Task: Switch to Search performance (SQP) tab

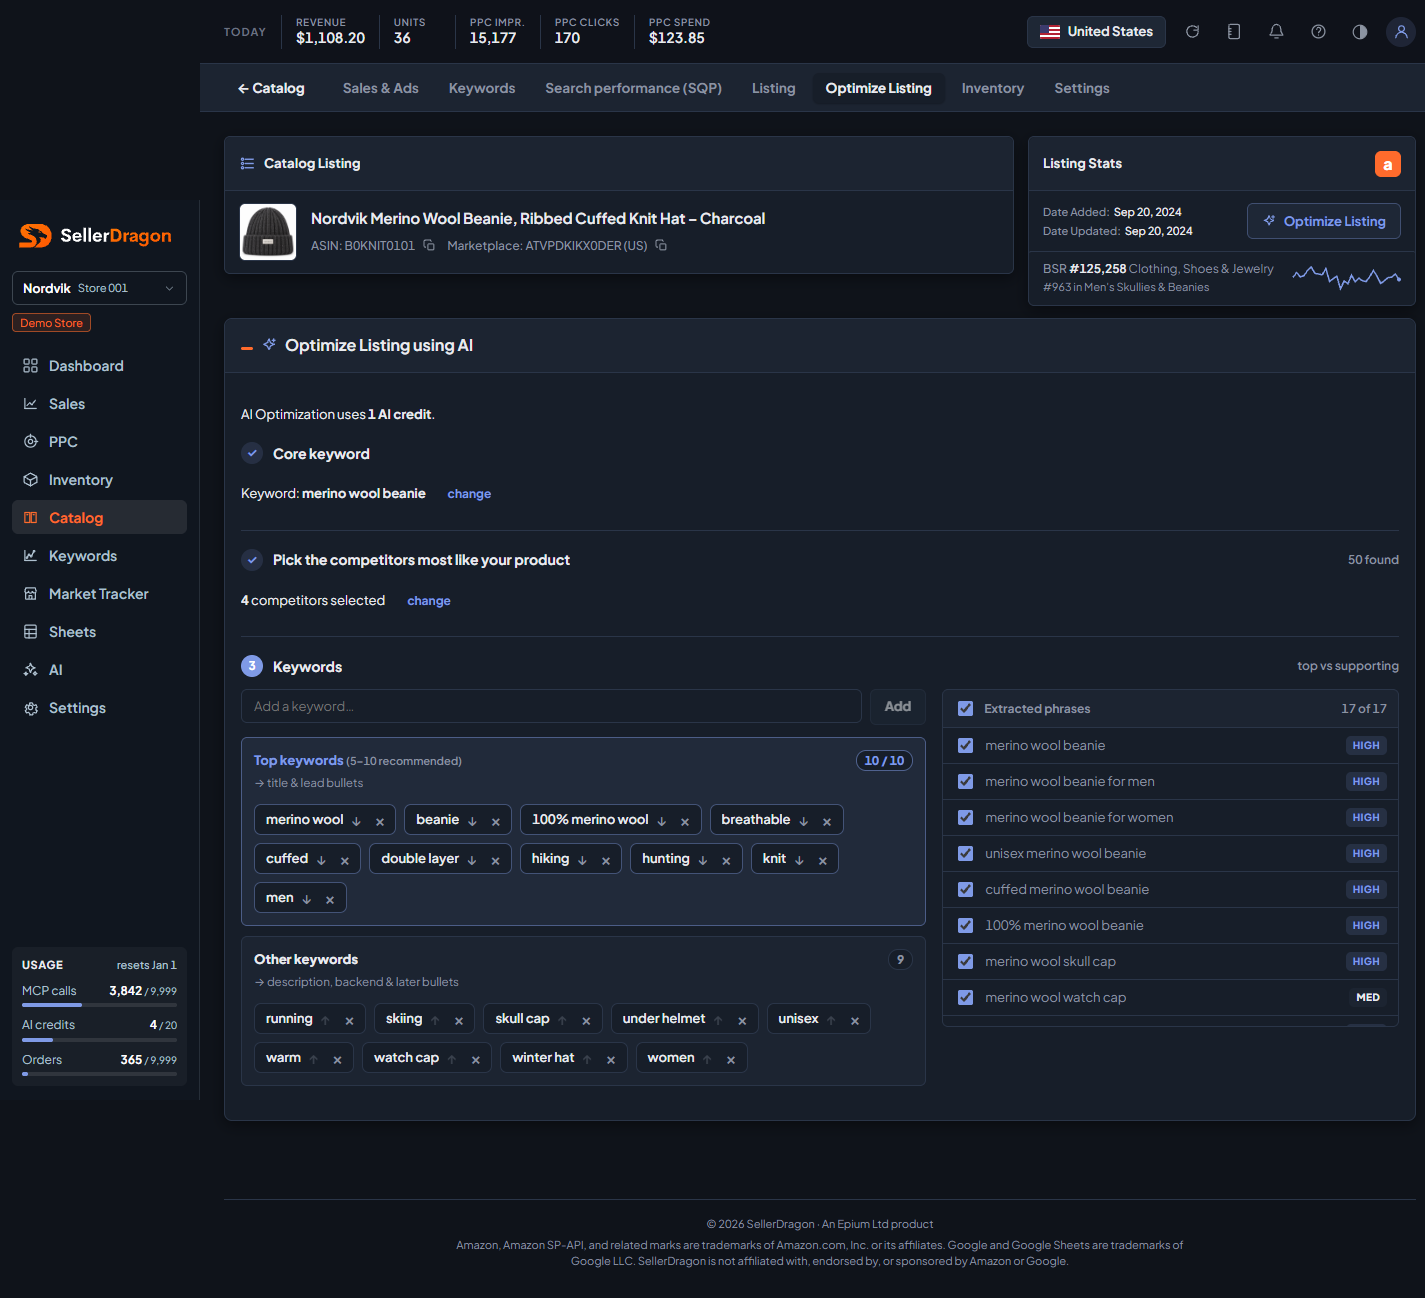Action: pos(634,88)
